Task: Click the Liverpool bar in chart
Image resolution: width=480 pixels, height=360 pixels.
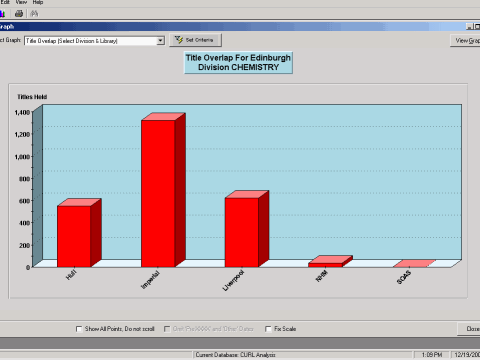Action: pos(242,232)
